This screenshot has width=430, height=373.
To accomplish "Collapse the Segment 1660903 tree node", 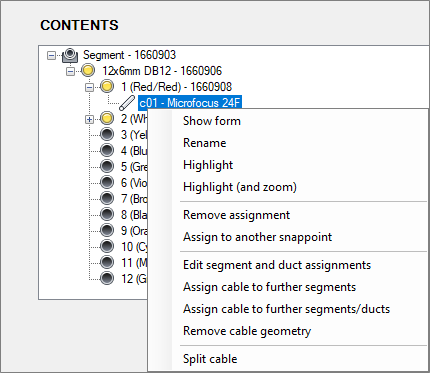I will (51, 55).
